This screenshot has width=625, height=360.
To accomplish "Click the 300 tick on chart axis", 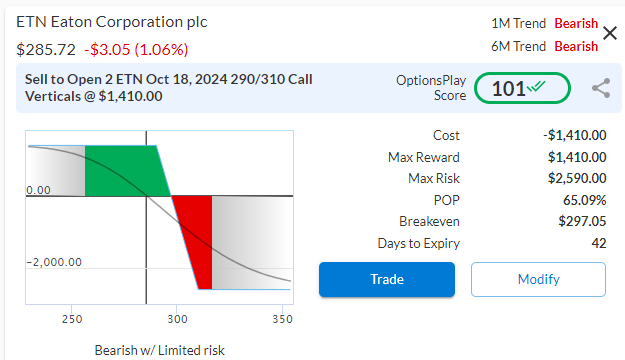I will tap(177, 319).
